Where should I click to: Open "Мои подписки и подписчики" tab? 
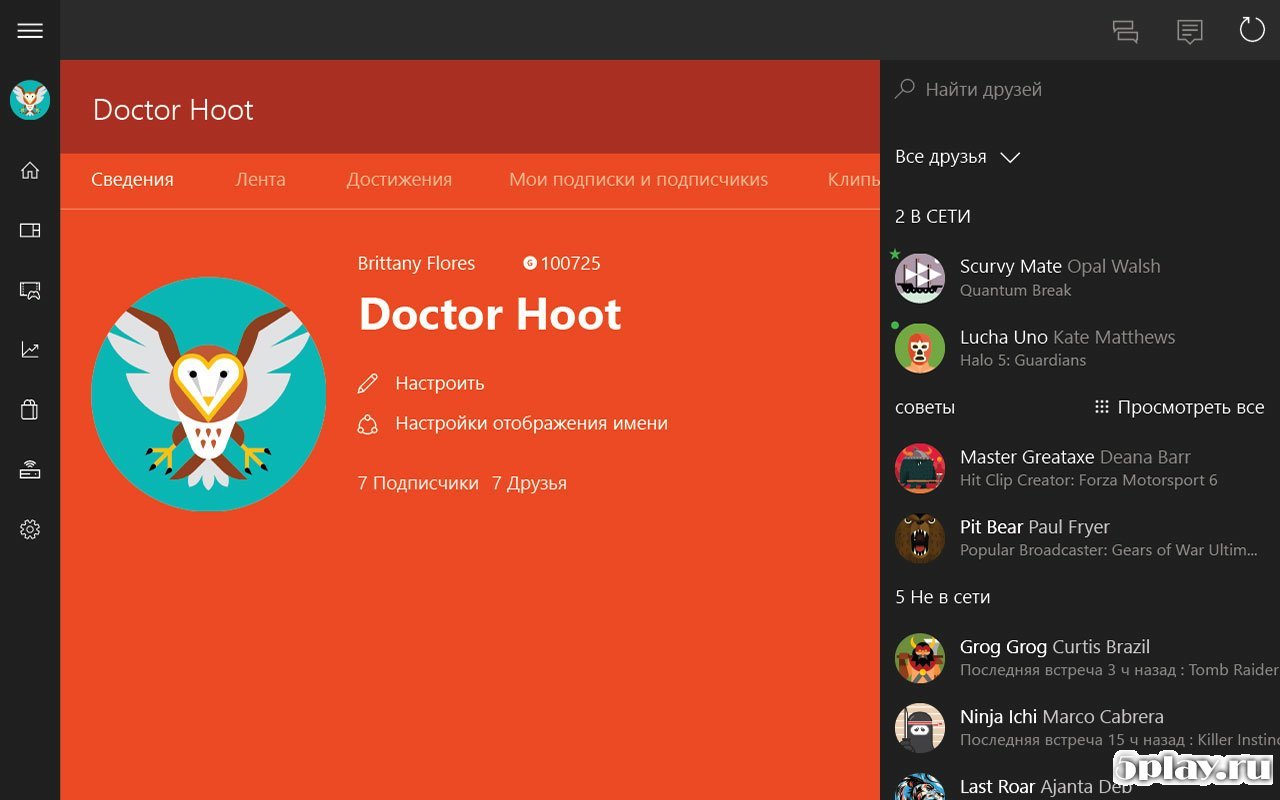pyautogui.click(x=638, y=180)
